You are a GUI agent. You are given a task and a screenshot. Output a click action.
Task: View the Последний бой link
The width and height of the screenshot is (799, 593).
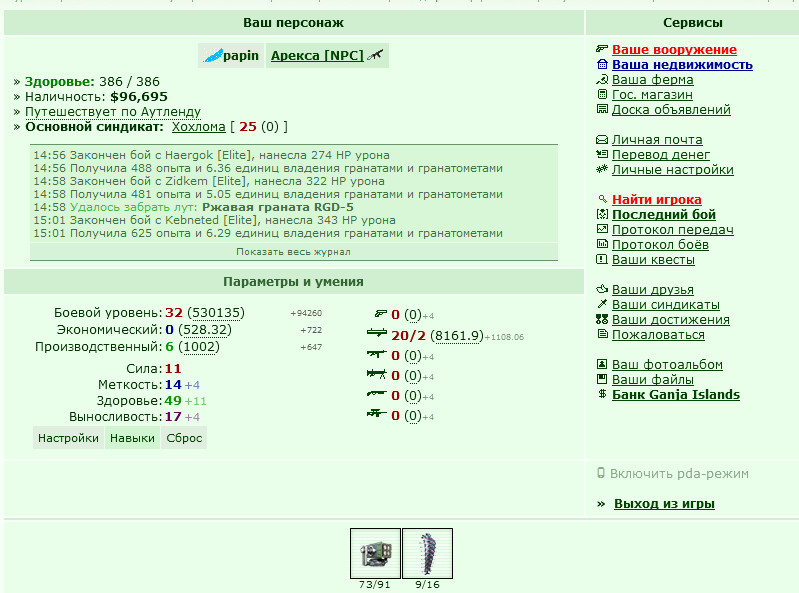click(663, 214)
